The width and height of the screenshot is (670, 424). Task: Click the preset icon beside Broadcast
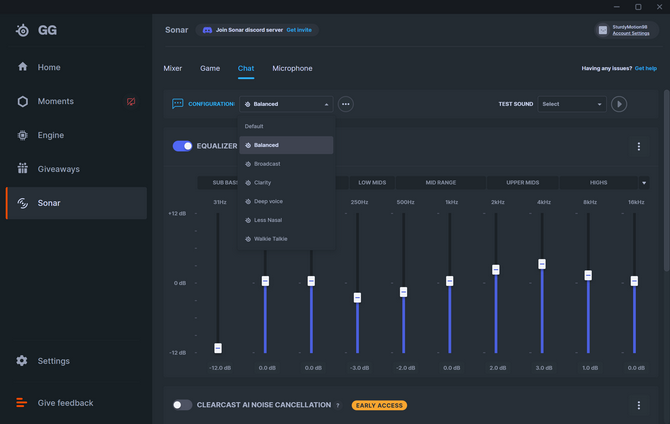[248, 164]
